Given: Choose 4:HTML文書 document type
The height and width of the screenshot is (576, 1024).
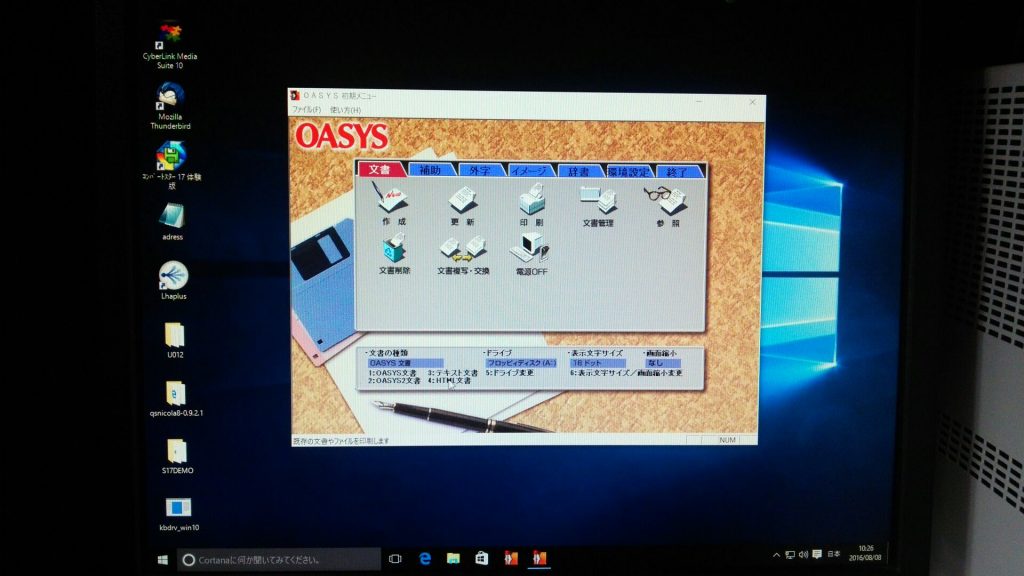Looking at the screenshot, I should [x=449, y=381].
